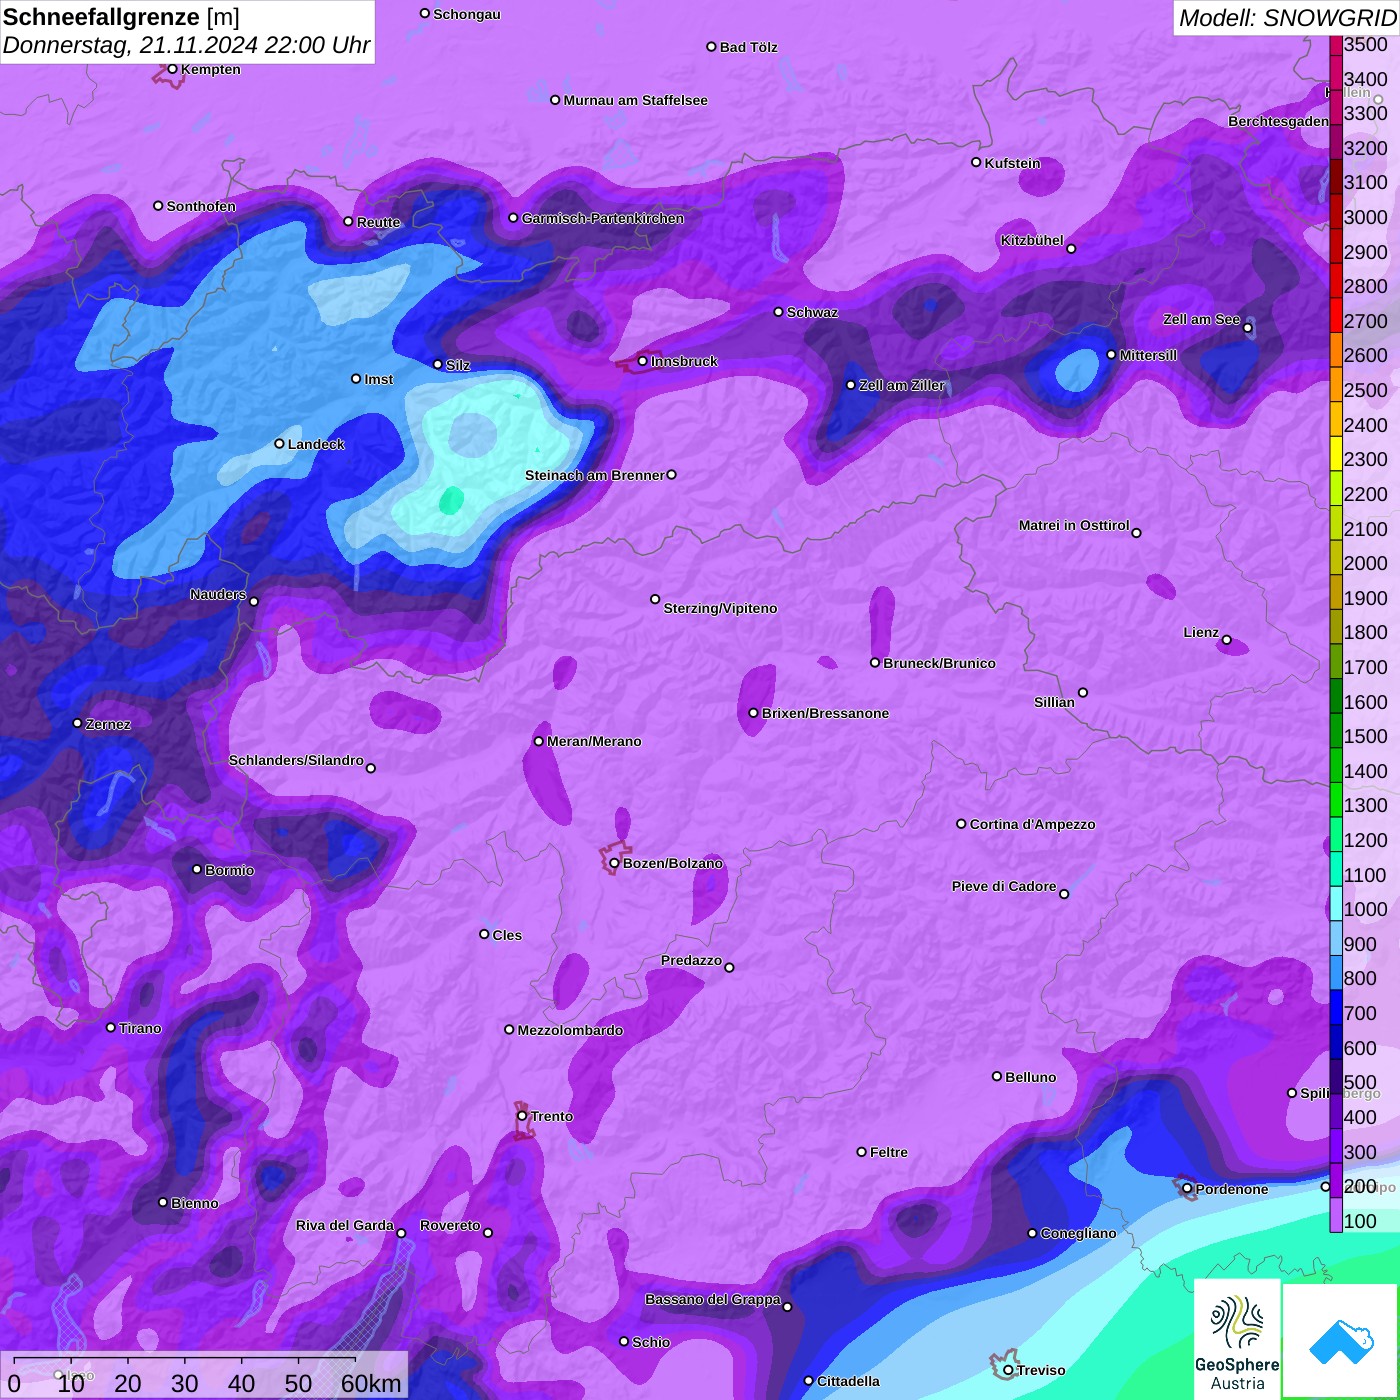Click the "Zell am Ziller" label

click(x=902, y=385)
